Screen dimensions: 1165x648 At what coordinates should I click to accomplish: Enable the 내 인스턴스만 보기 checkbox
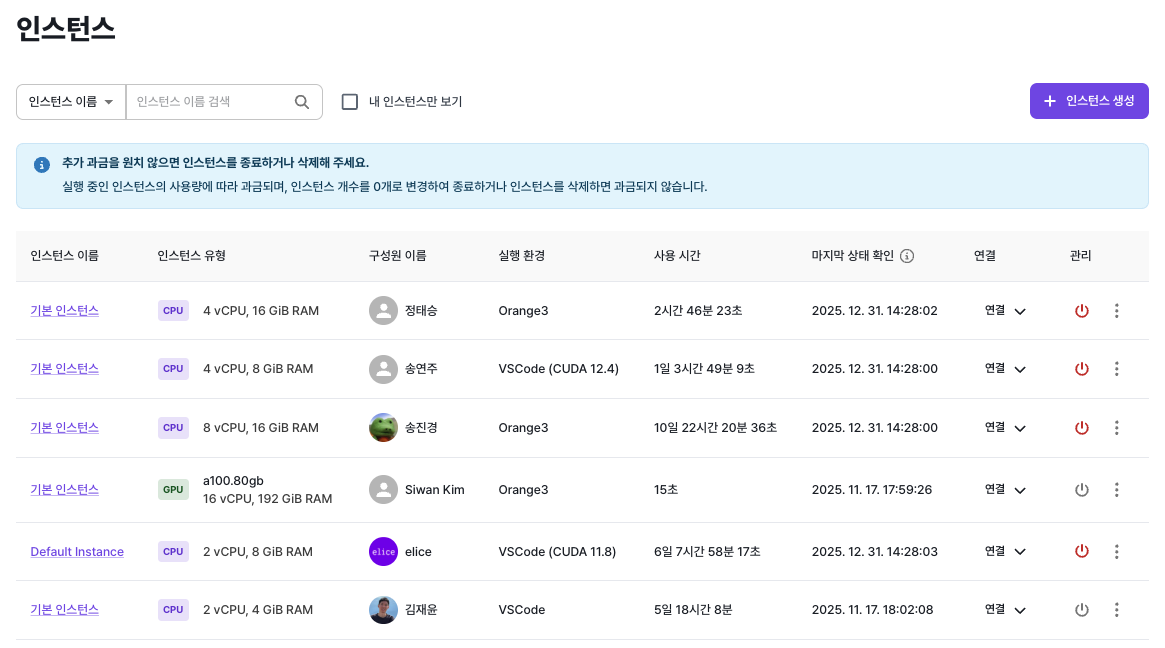(x=349, y=101)
